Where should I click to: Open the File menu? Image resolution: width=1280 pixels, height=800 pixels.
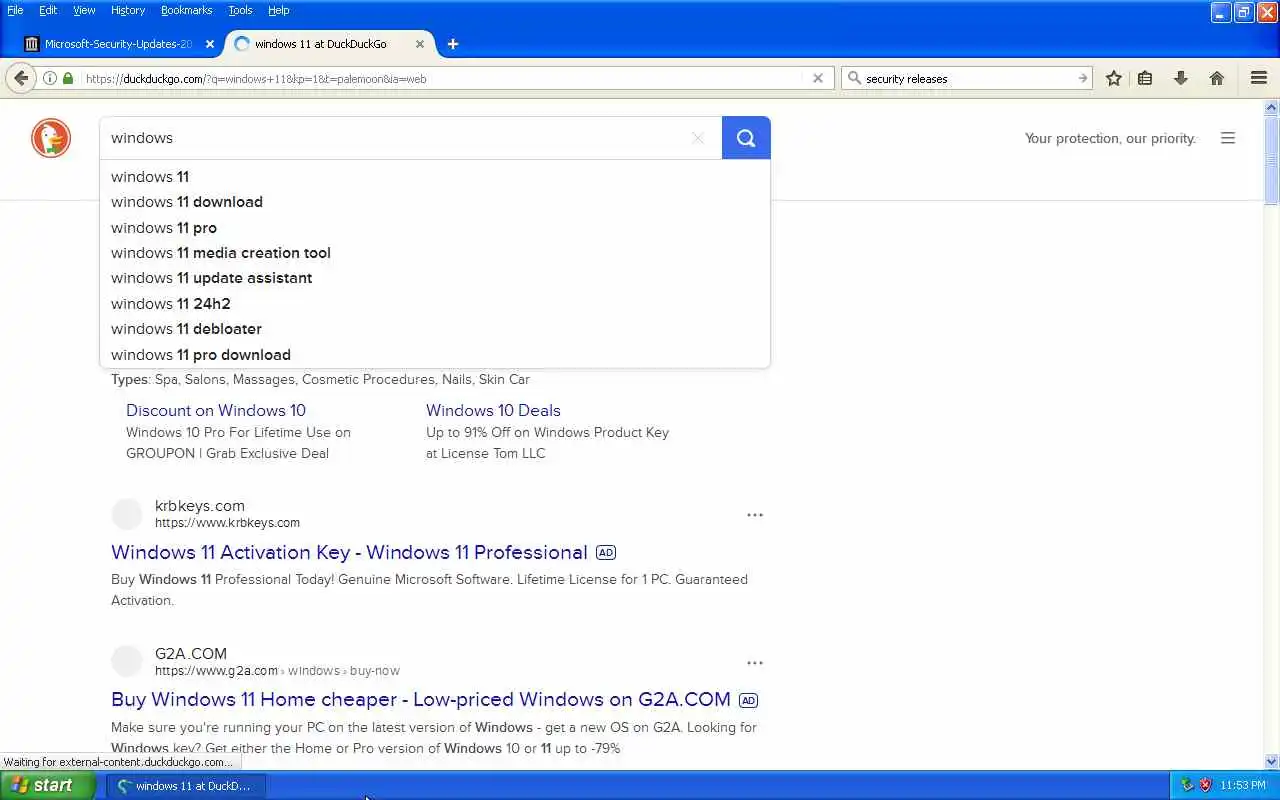[15, 10]
